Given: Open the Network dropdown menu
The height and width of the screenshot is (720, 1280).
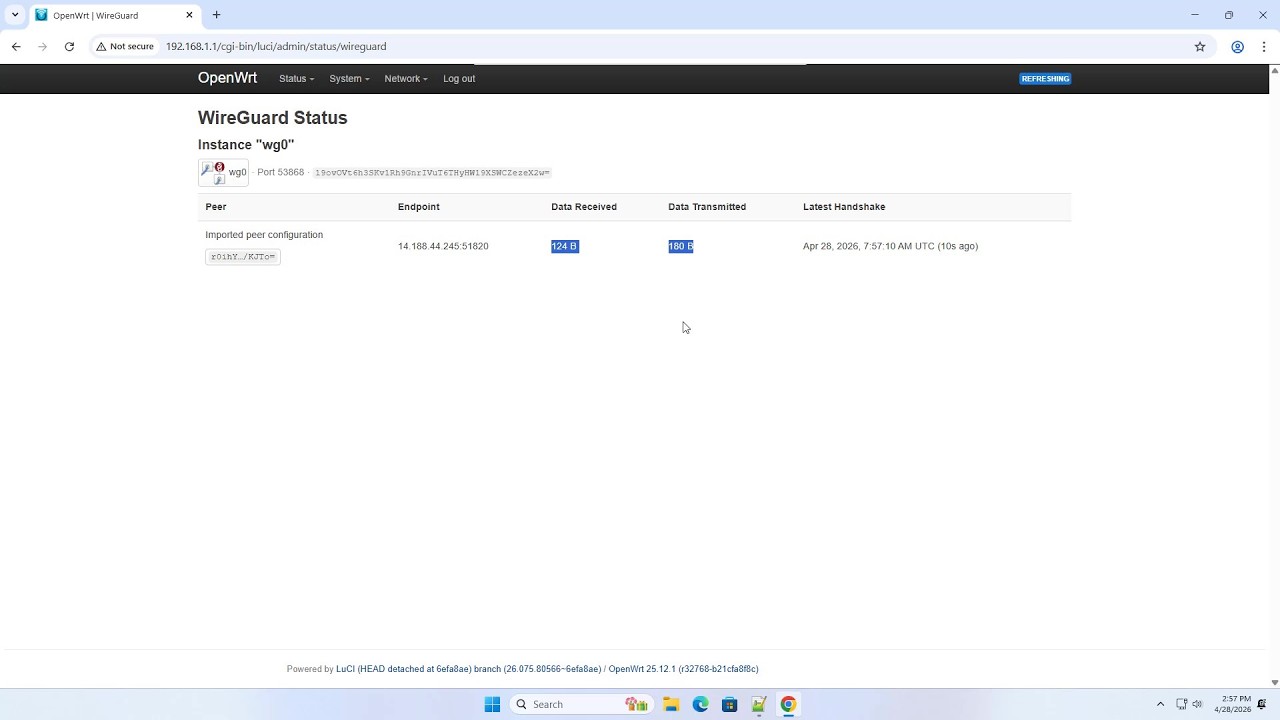Looking at the screenshot, I should 406,78.
